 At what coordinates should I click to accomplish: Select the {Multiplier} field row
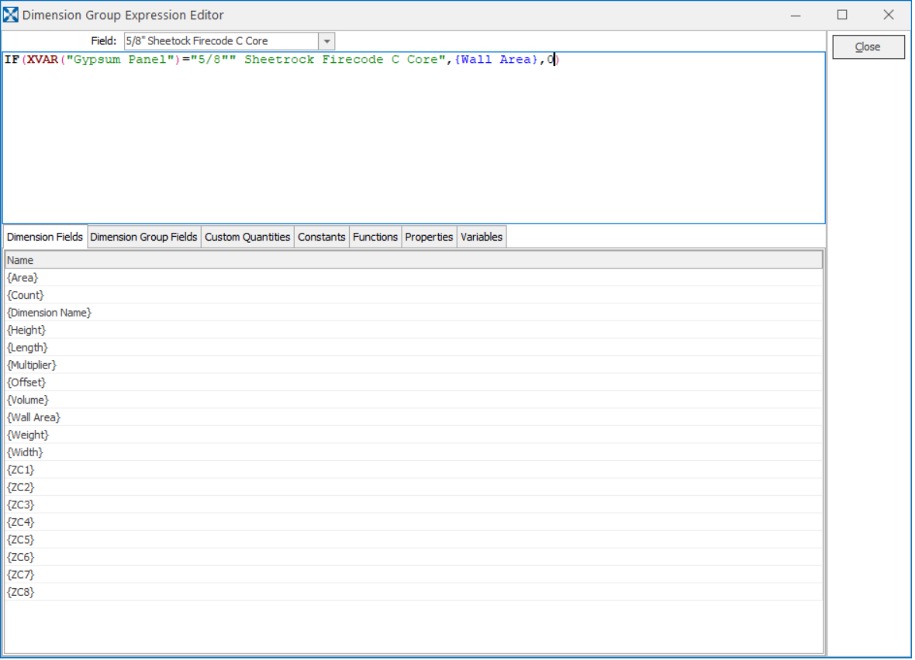tap(414, 365)
